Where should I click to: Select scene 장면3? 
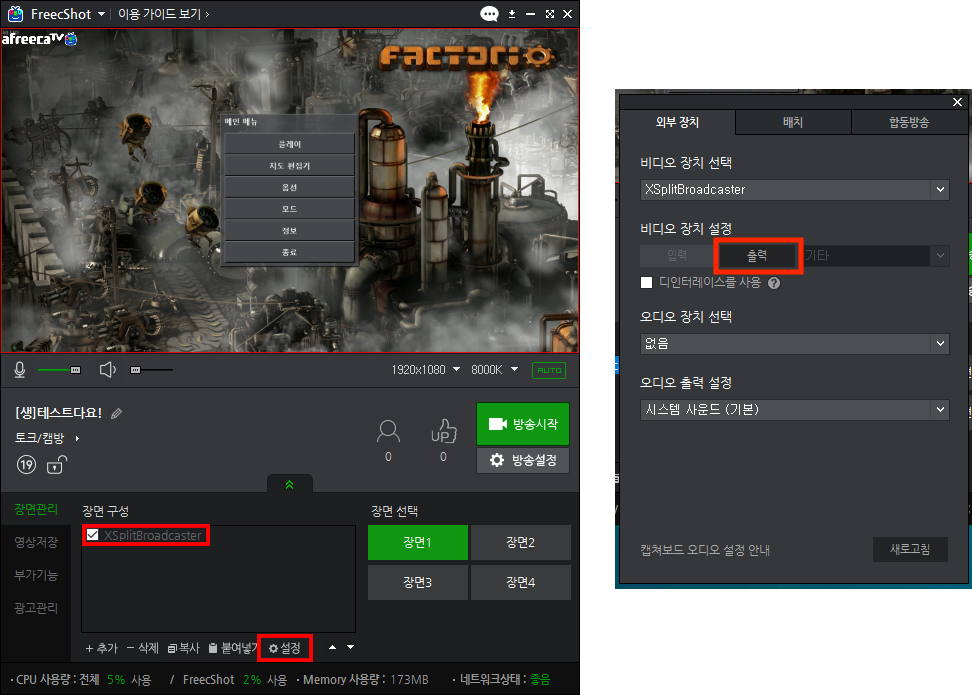418,582
